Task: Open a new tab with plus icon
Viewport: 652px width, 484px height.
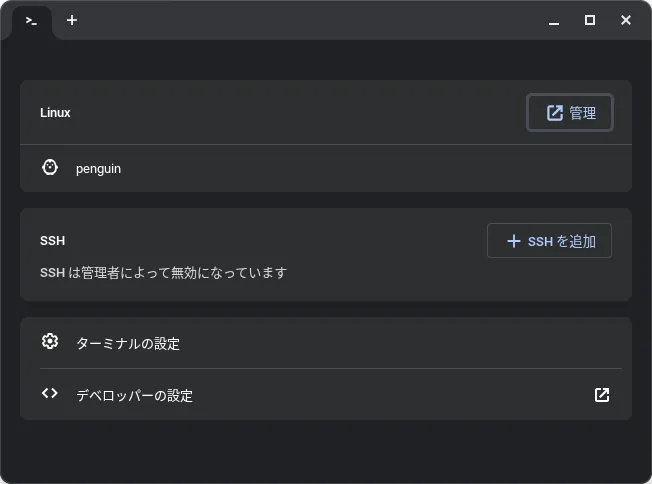Action: [72, 20]
